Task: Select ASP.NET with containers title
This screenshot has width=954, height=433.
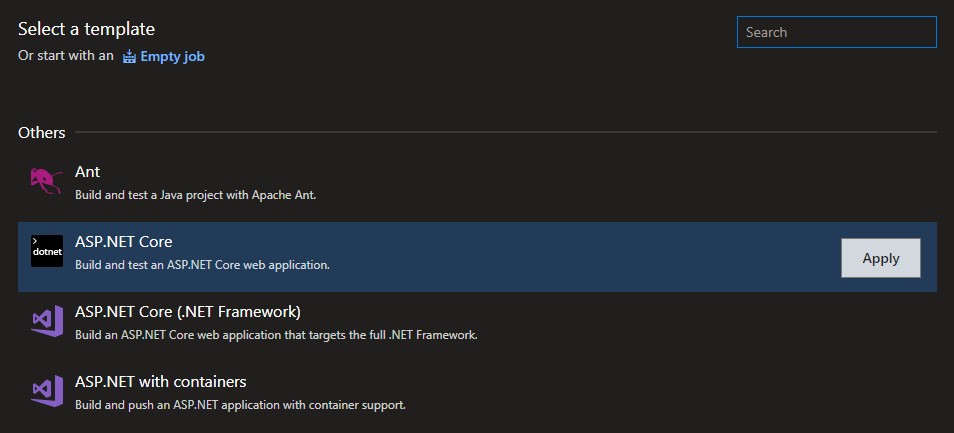Action: click(x=161, y=382)
